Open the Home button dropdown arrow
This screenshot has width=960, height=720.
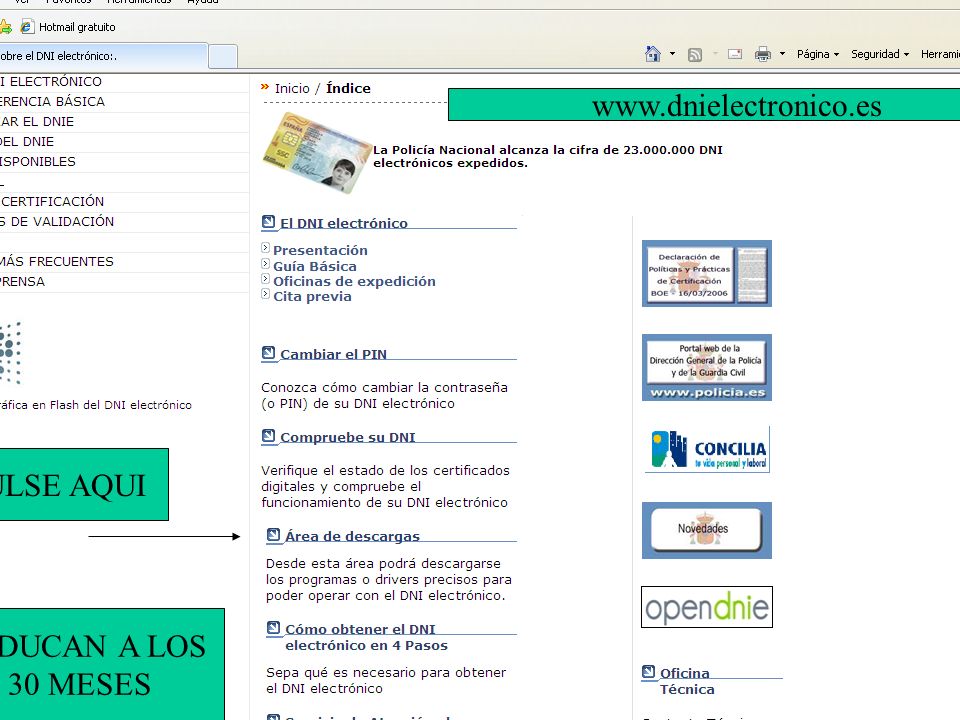[x=672, y=54]
